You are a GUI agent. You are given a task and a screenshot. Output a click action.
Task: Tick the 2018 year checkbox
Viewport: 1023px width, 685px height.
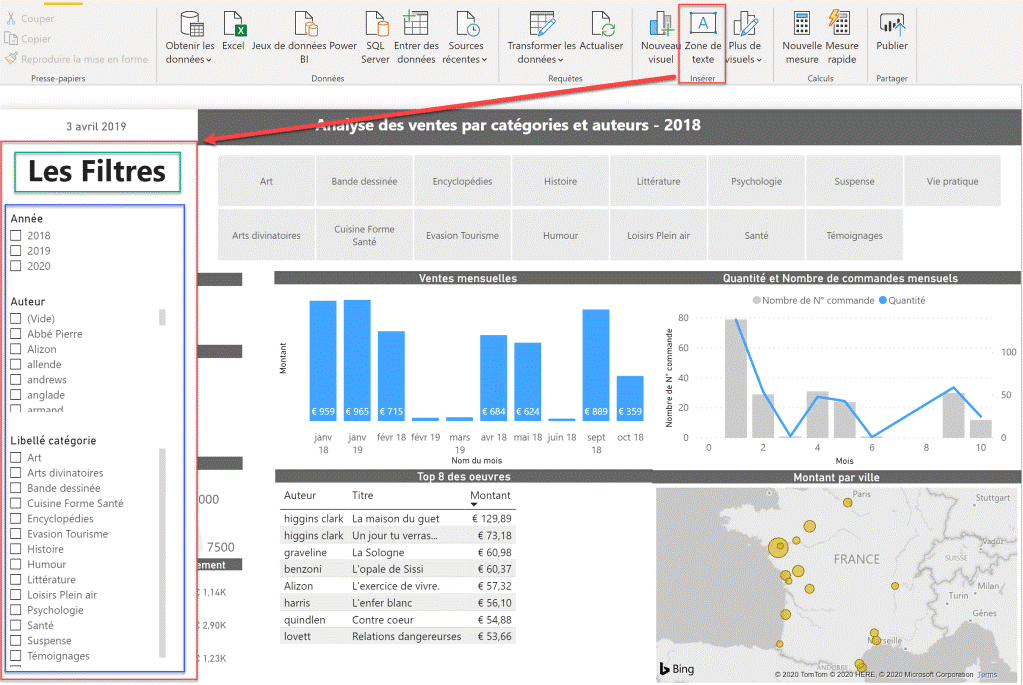(x=16, y=236)
